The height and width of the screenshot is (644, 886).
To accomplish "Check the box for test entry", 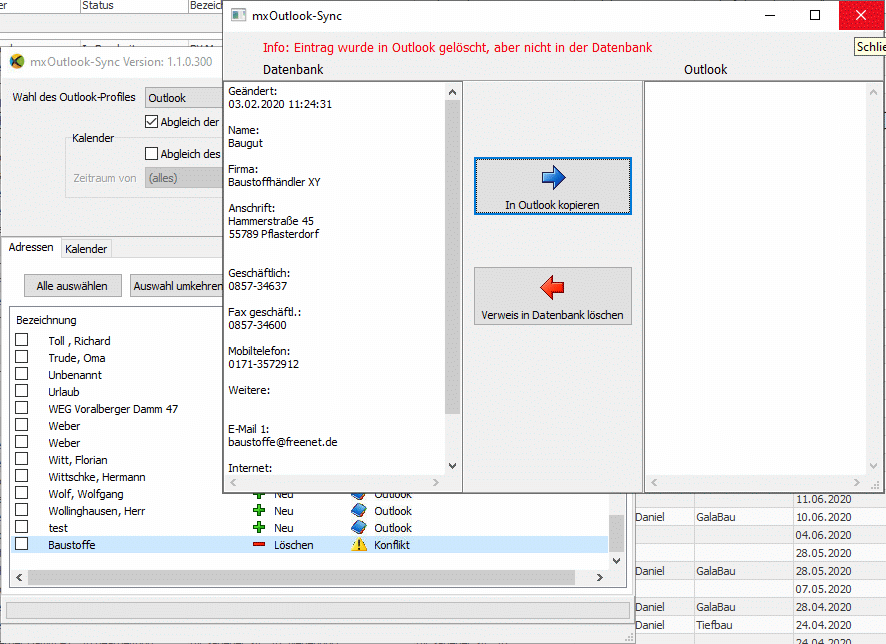I will 21,526.
